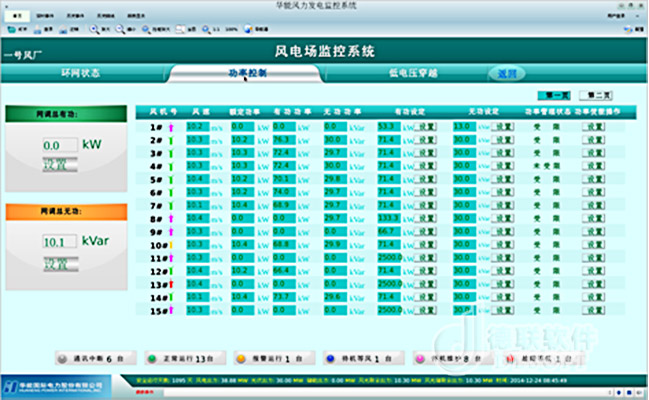
Task: Click 设置 under 网调总无功 panel
Action: pos(56,263)
